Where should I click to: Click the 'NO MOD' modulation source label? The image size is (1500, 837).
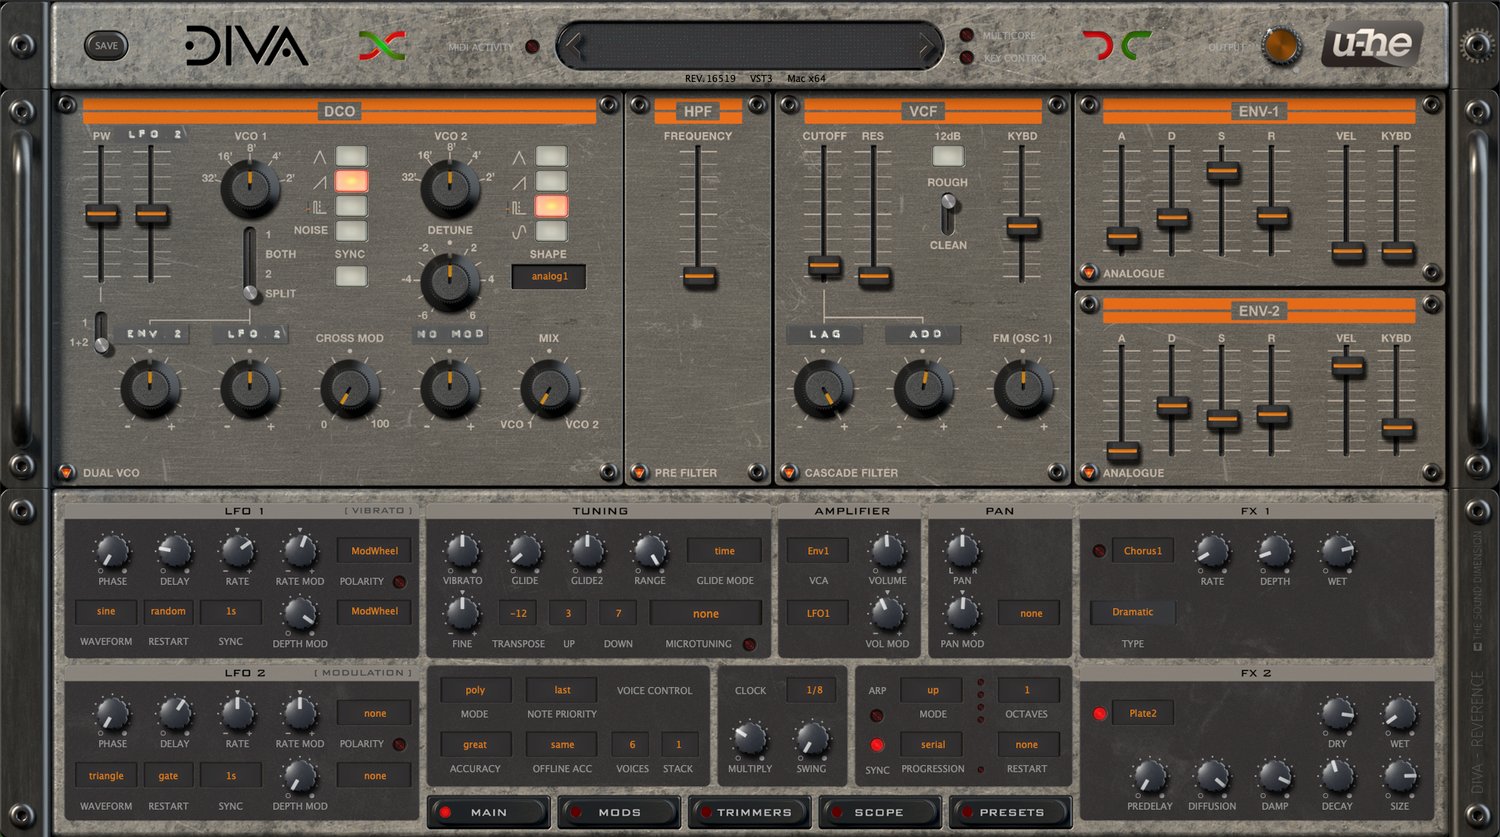coord(450,335)
